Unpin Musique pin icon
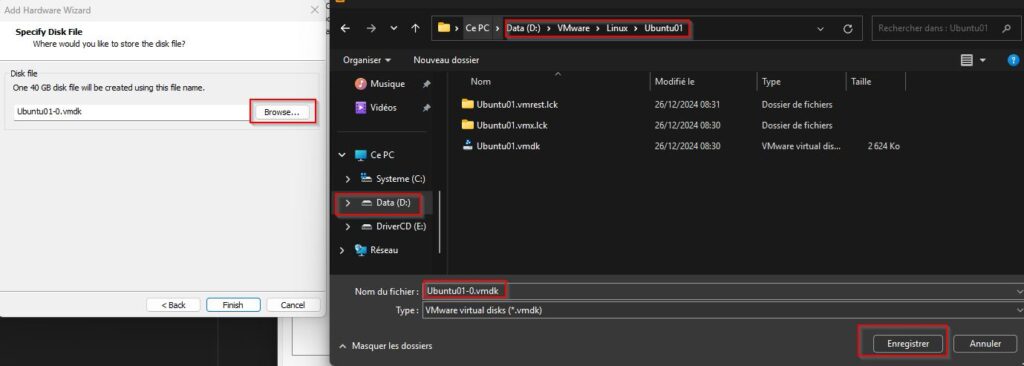Image resolution: width=1024 pixels, height=366 pixels. click(x=426, y=84)
